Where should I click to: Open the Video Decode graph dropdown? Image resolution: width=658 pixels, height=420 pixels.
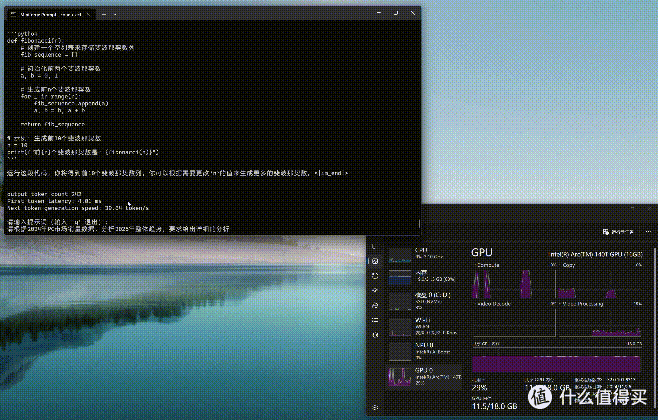(492, 304)
